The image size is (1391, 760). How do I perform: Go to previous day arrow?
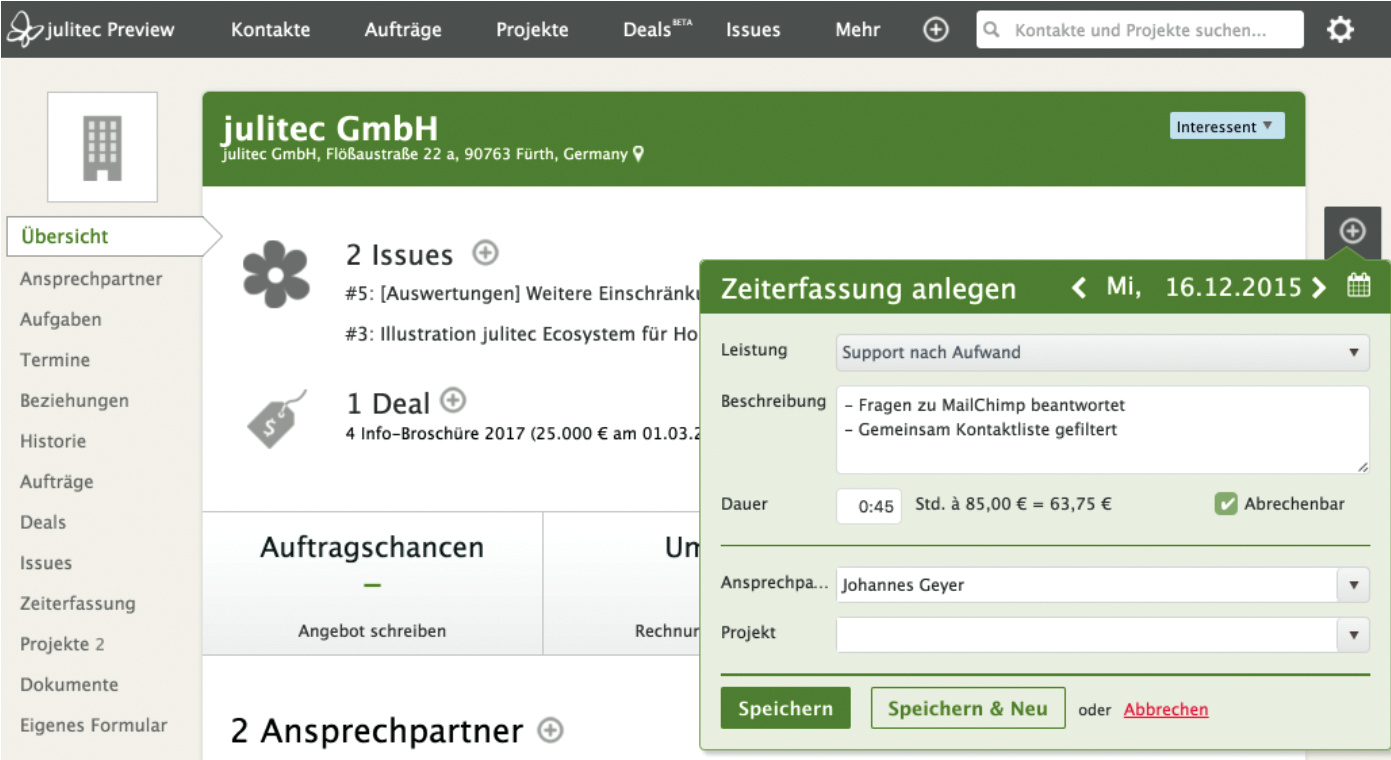click(x=1079, y=288)
